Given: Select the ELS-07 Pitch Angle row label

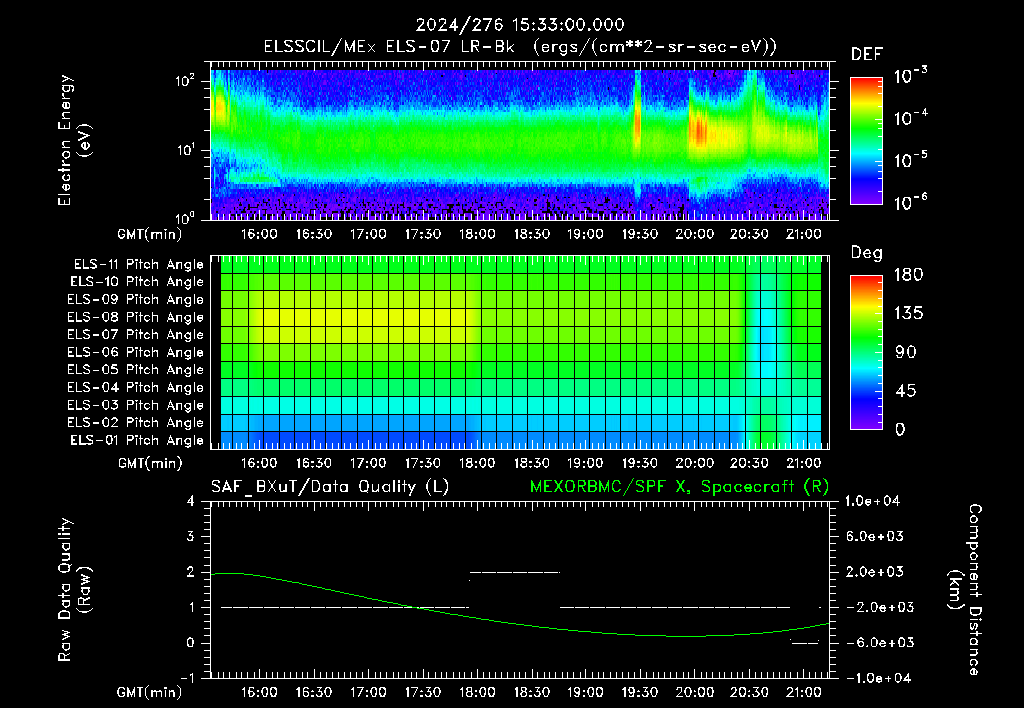Looking at the screenshot, I should pos(135,334).
